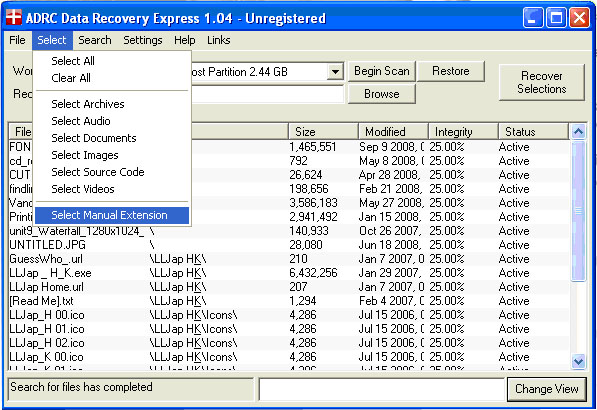Click the Begin Scan button

382,71
